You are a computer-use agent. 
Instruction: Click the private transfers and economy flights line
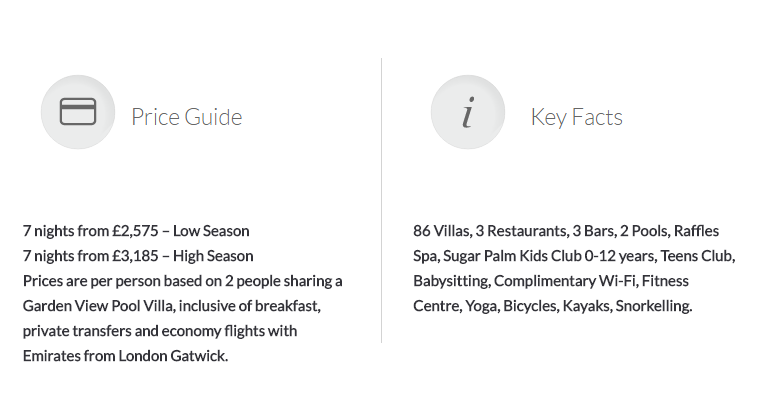160,331
